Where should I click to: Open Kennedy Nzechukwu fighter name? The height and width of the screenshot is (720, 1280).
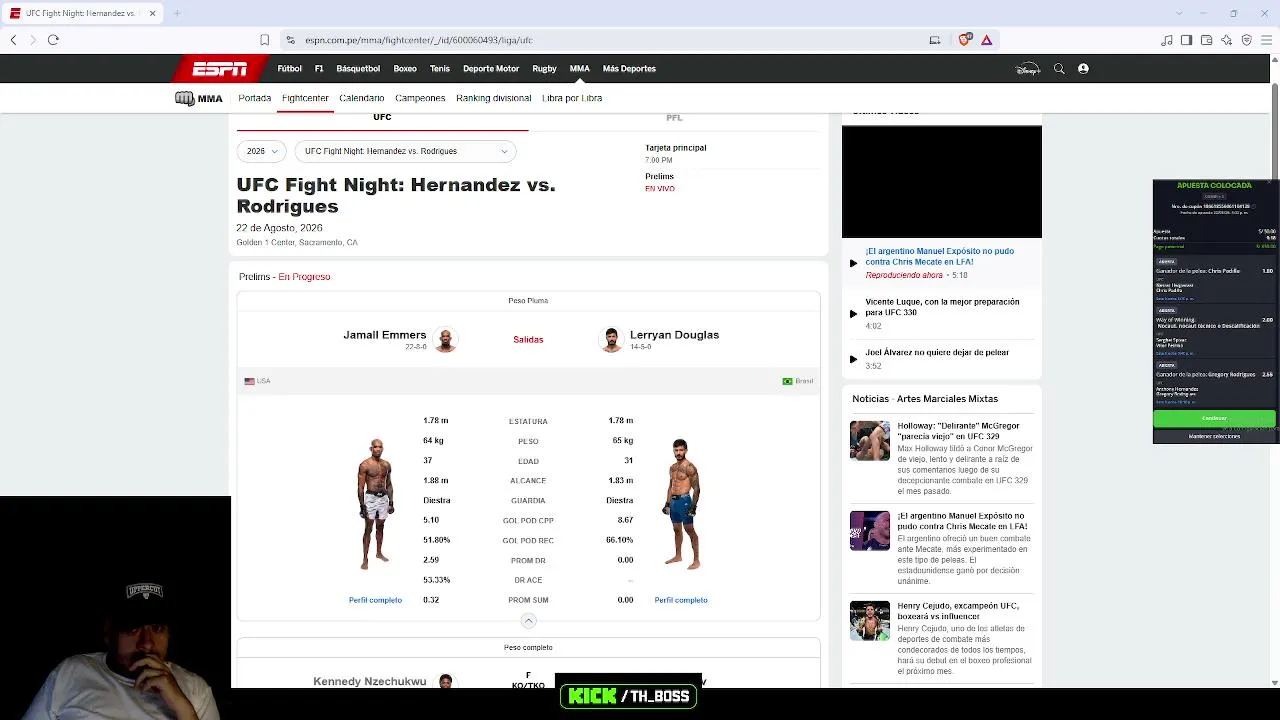[370, 681]
